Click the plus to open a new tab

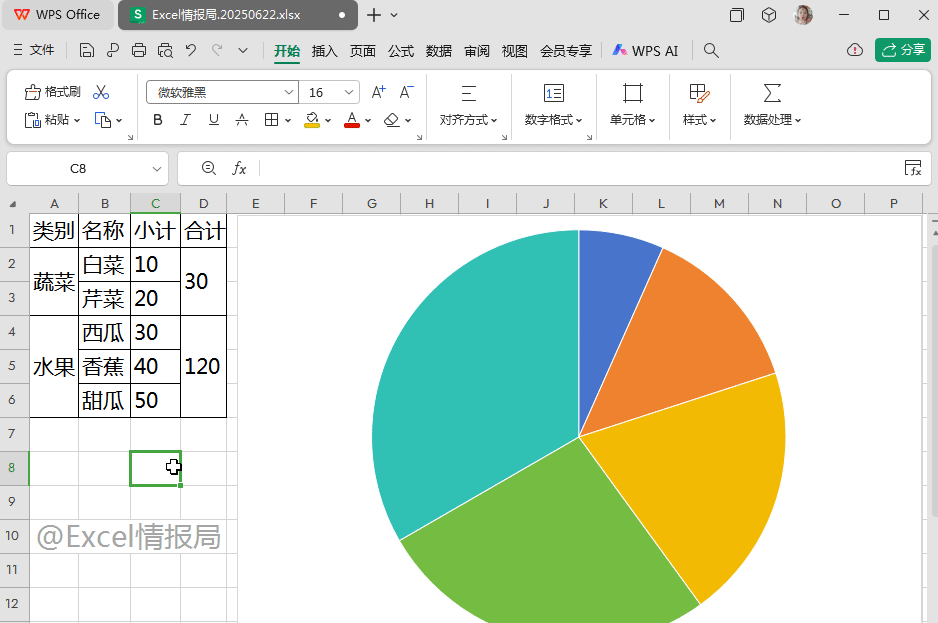tap(374, 15)
